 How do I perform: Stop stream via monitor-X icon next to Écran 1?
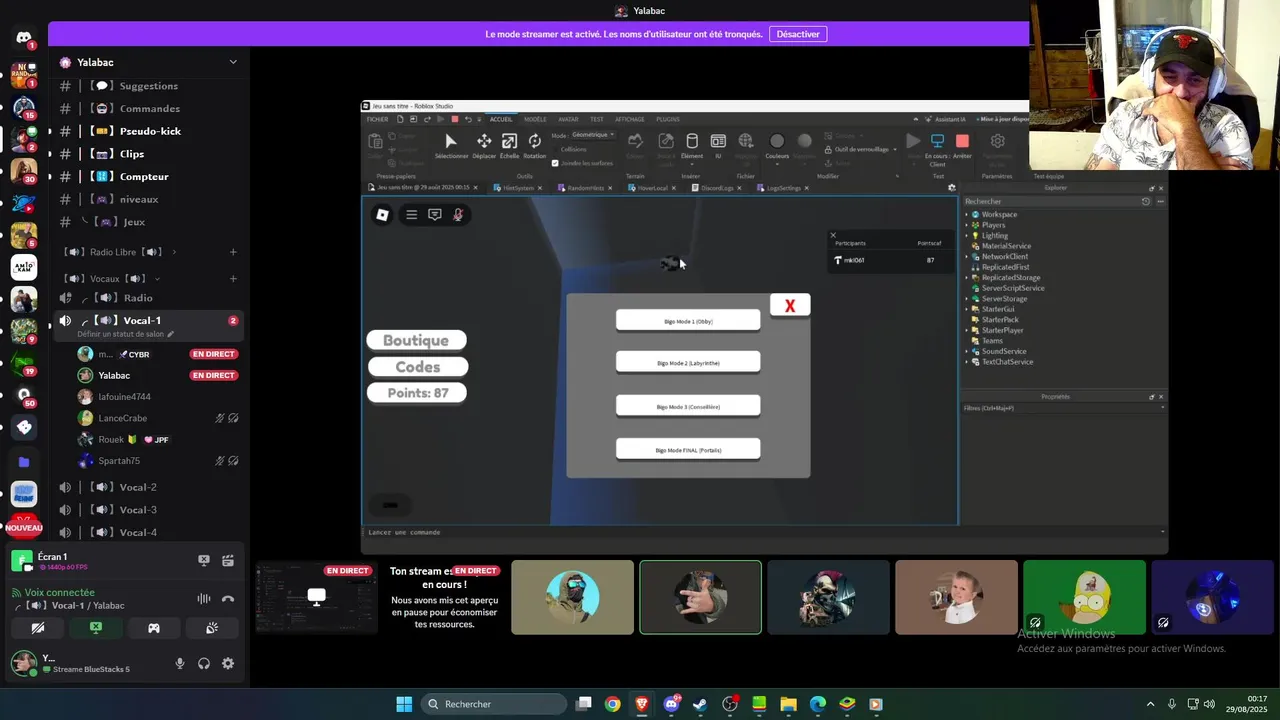point(204,561)
